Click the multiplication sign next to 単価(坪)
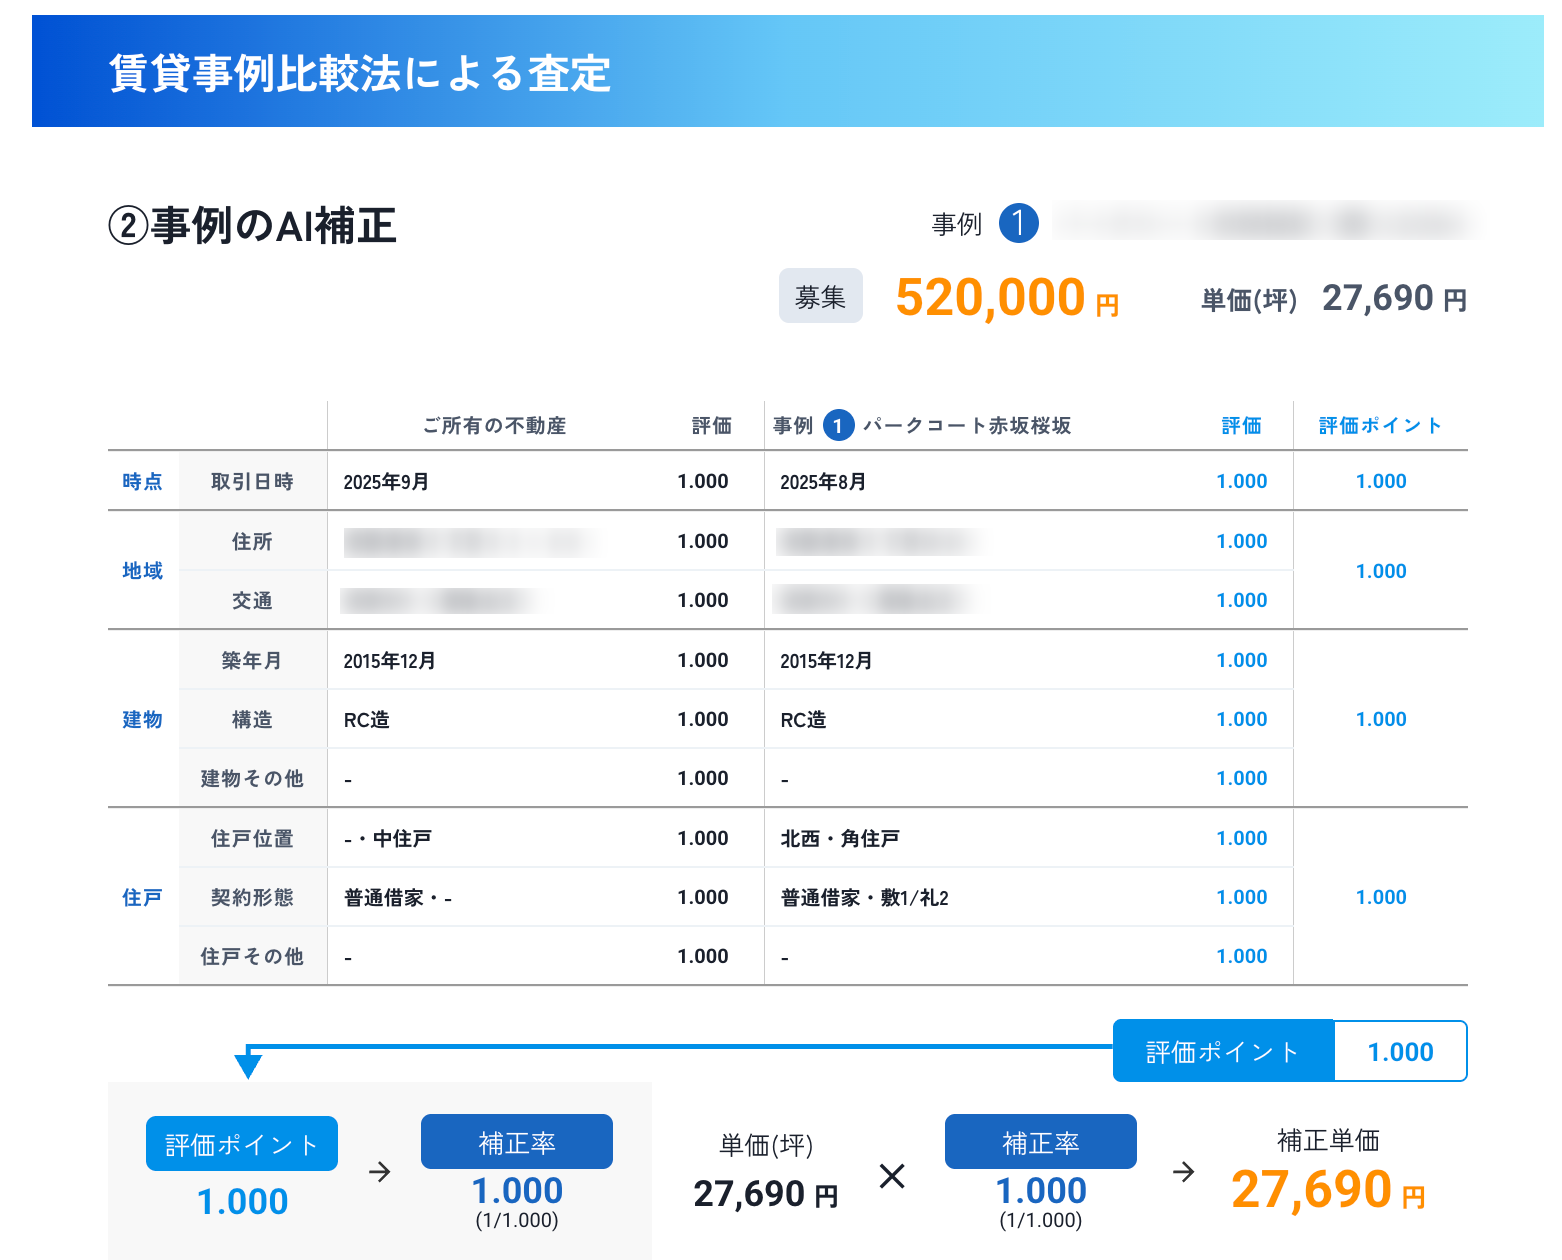Image resolution: width=1562 pixels, height=1260 pixels. [892, 1176]
